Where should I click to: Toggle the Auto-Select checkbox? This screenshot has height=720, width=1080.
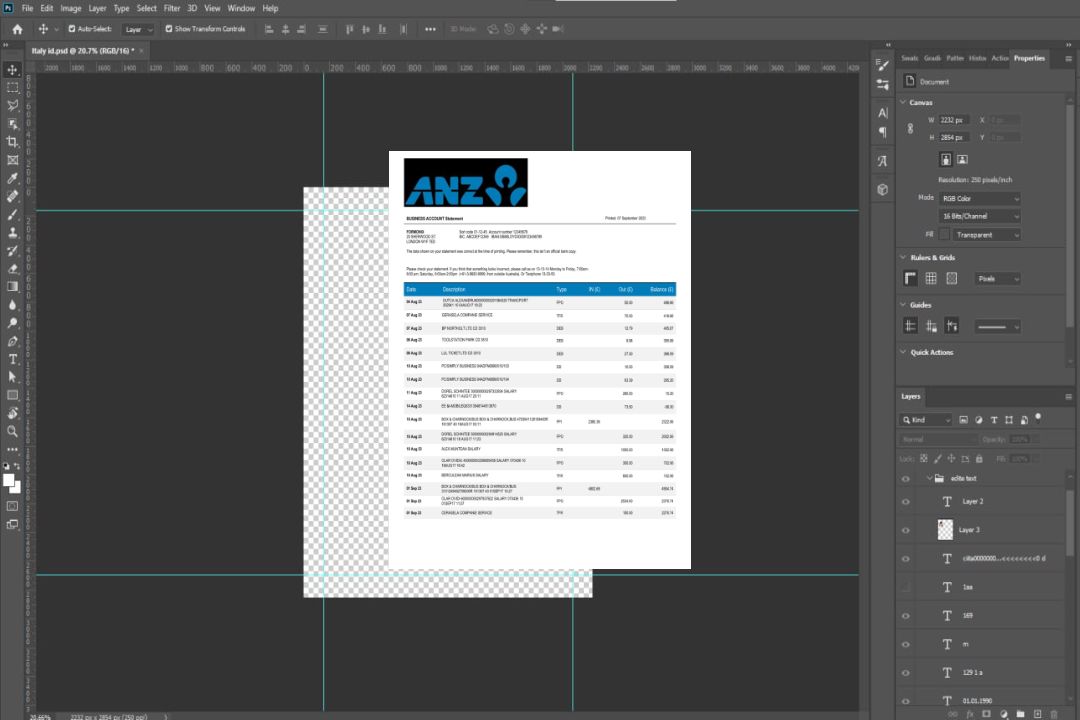point(72,29)
